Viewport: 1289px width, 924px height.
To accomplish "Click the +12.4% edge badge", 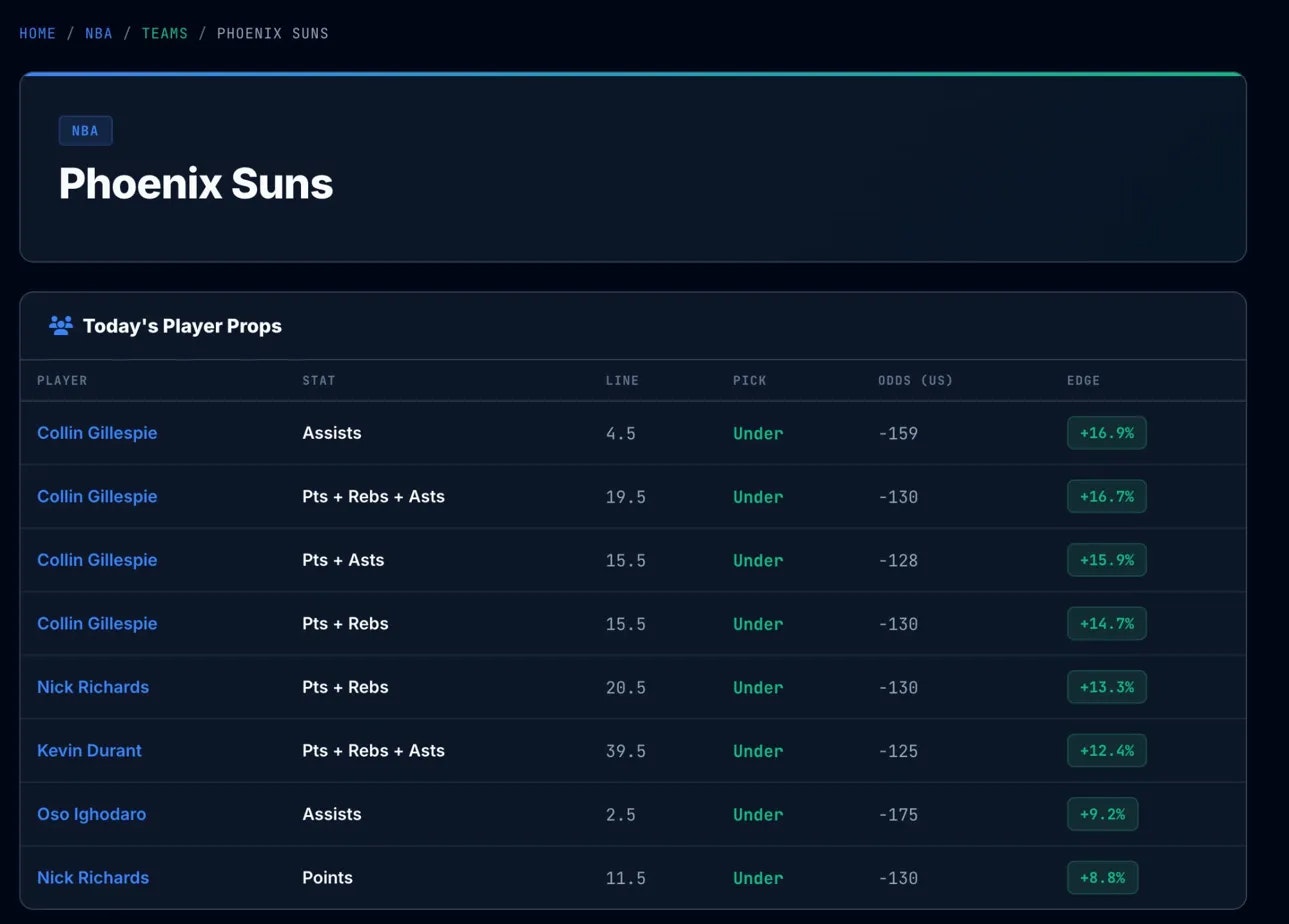I will pos(1107,750).
